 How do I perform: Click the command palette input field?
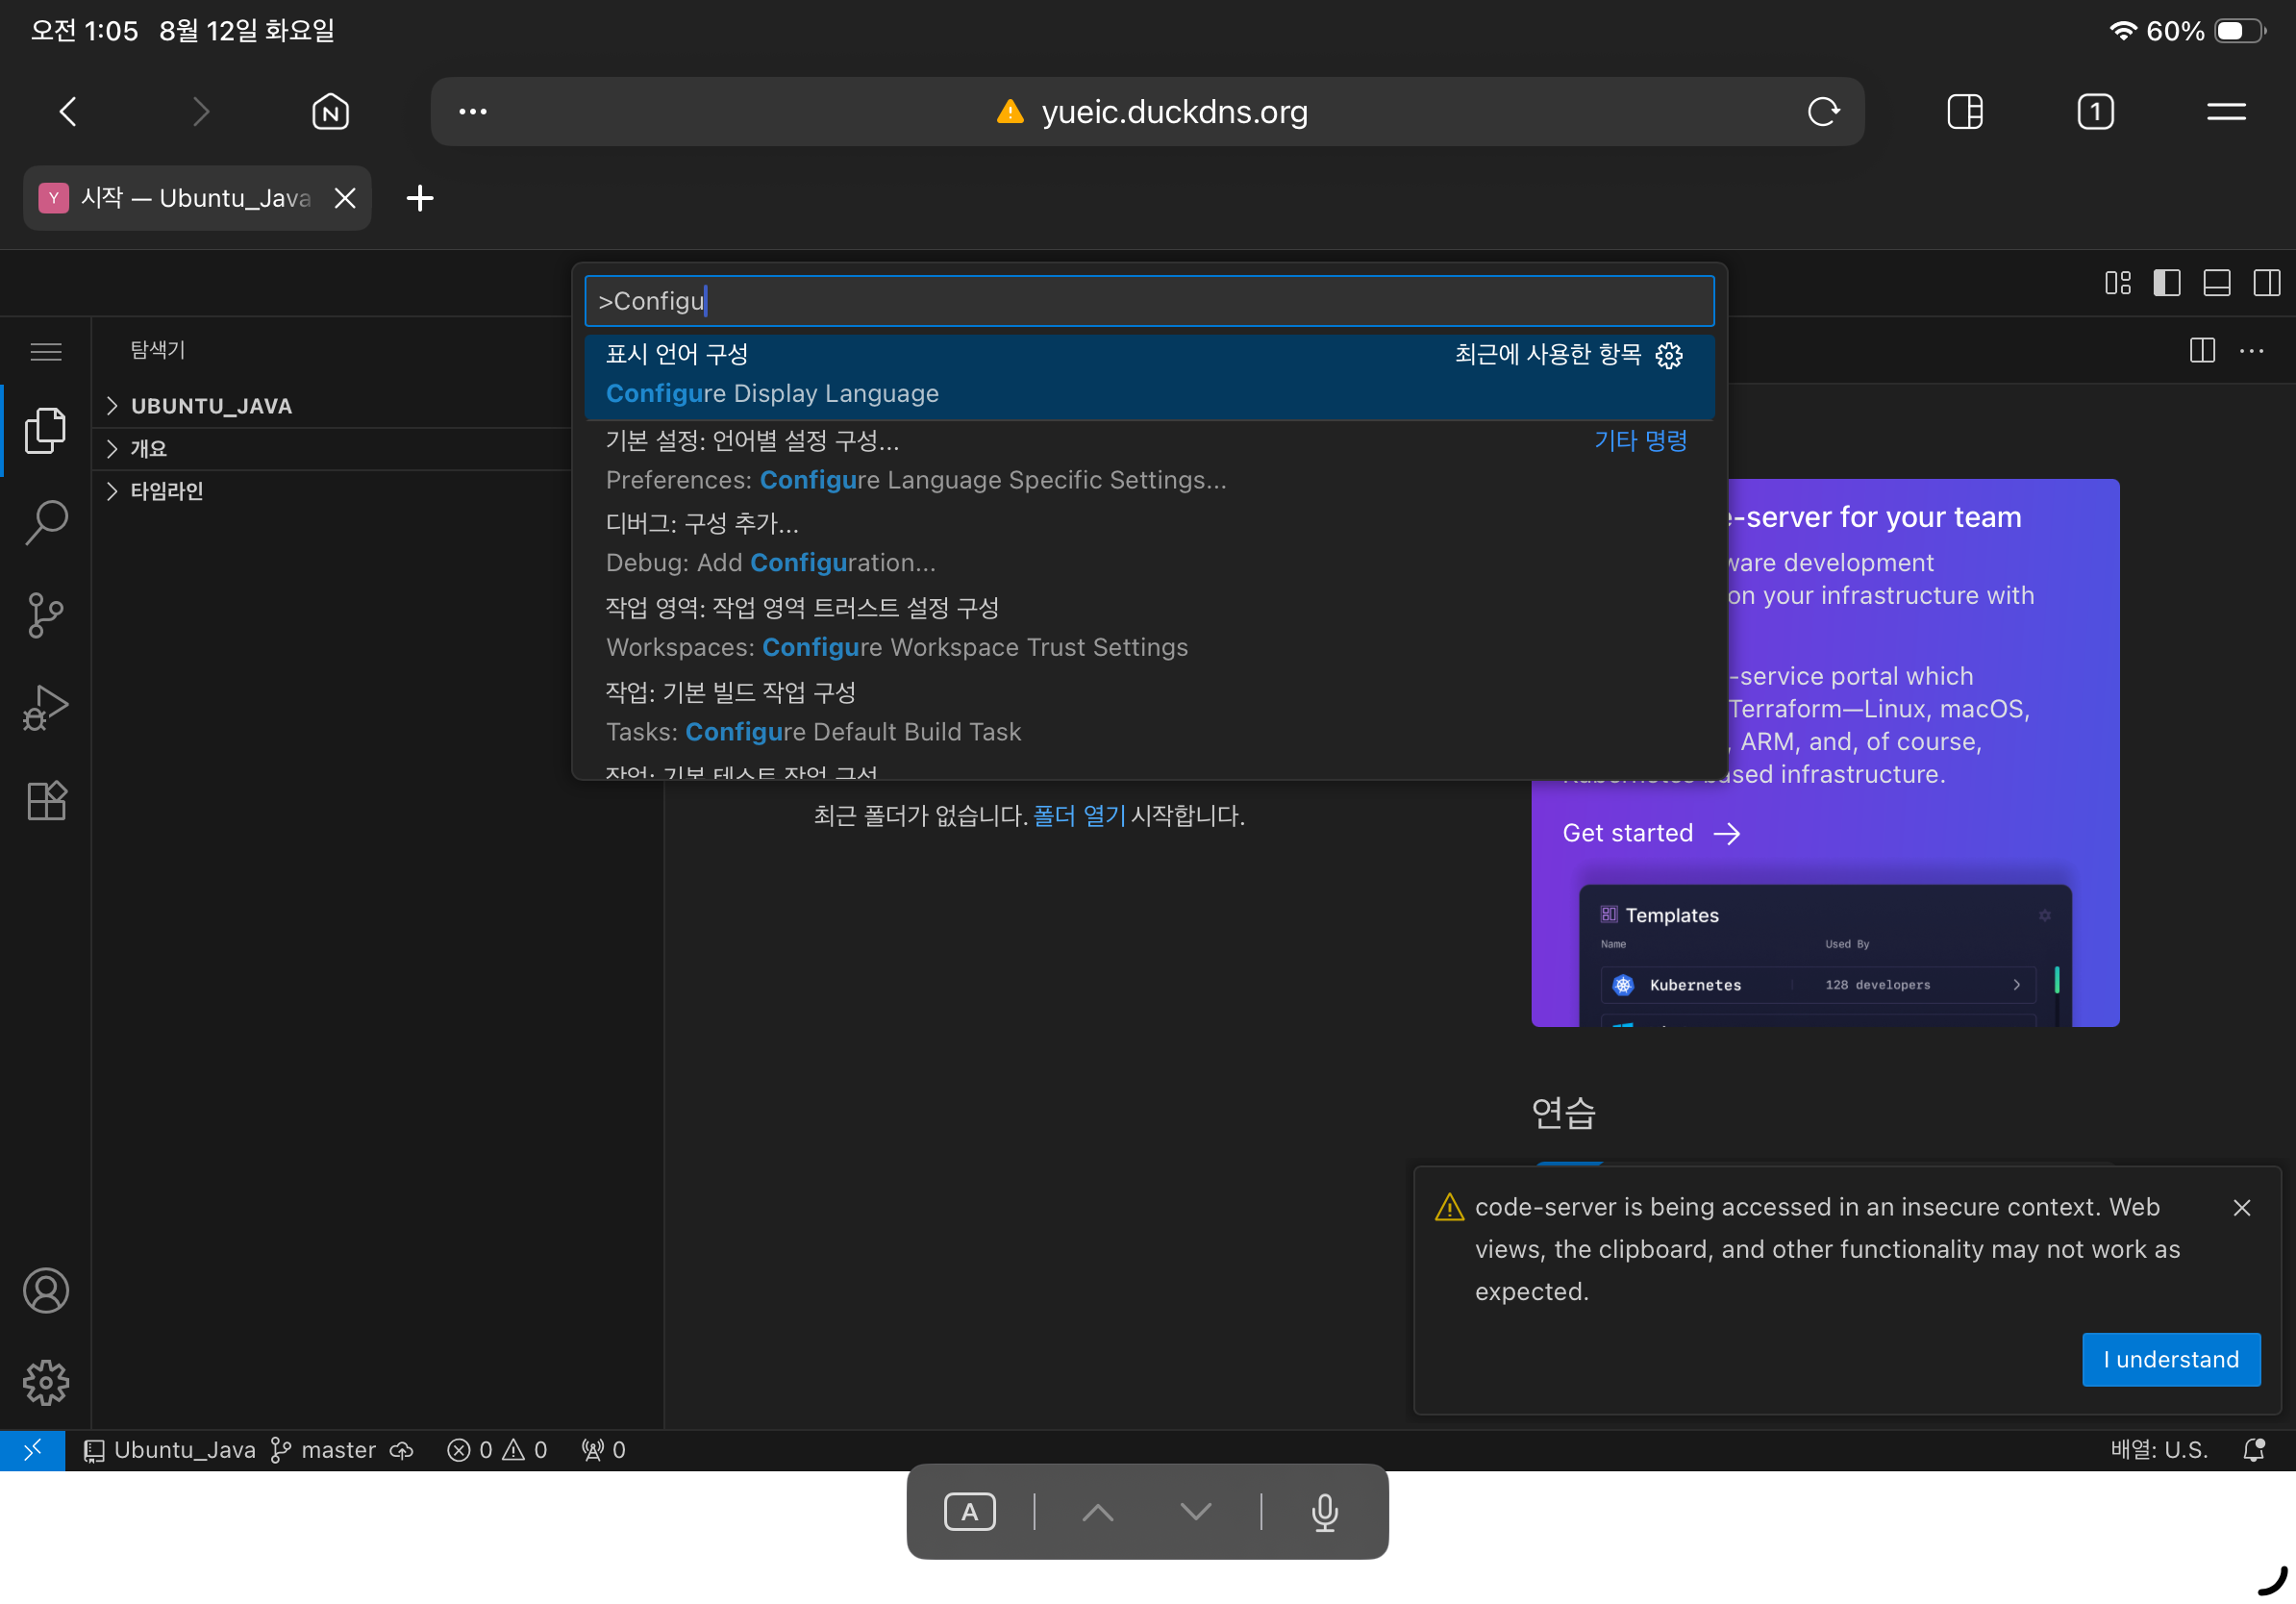coord(1148,301)
